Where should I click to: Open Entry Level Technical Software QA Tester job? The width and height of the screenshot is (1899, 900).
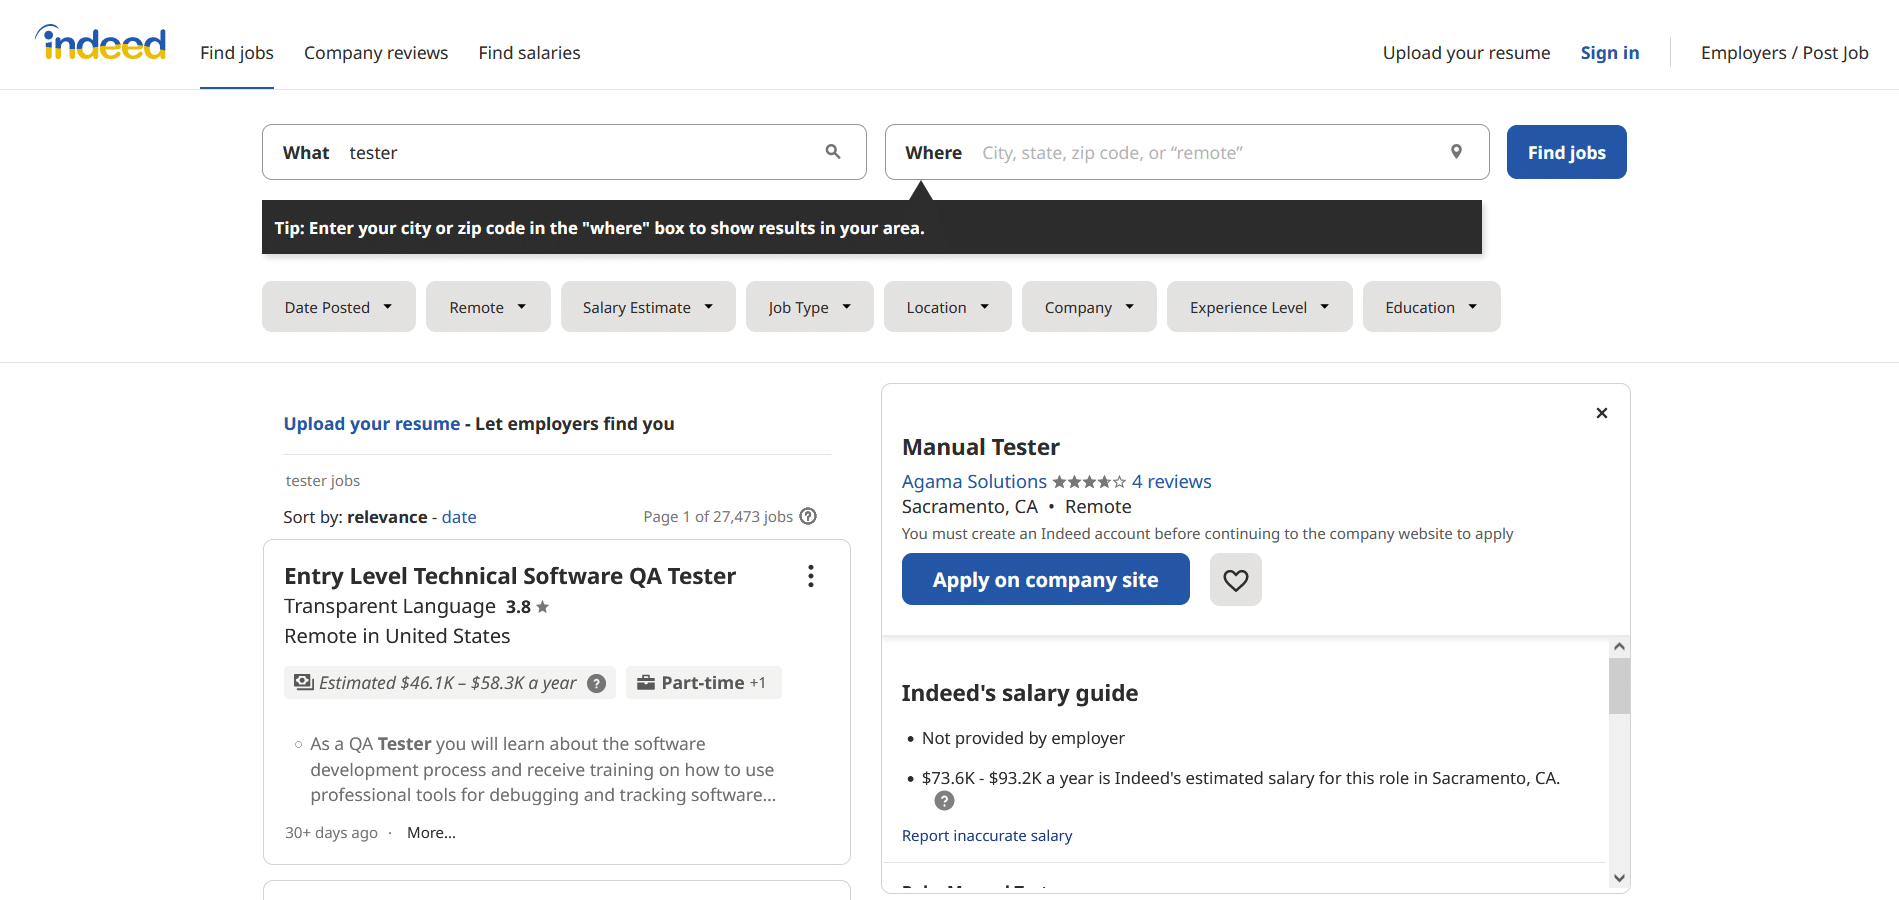point(510,576)
